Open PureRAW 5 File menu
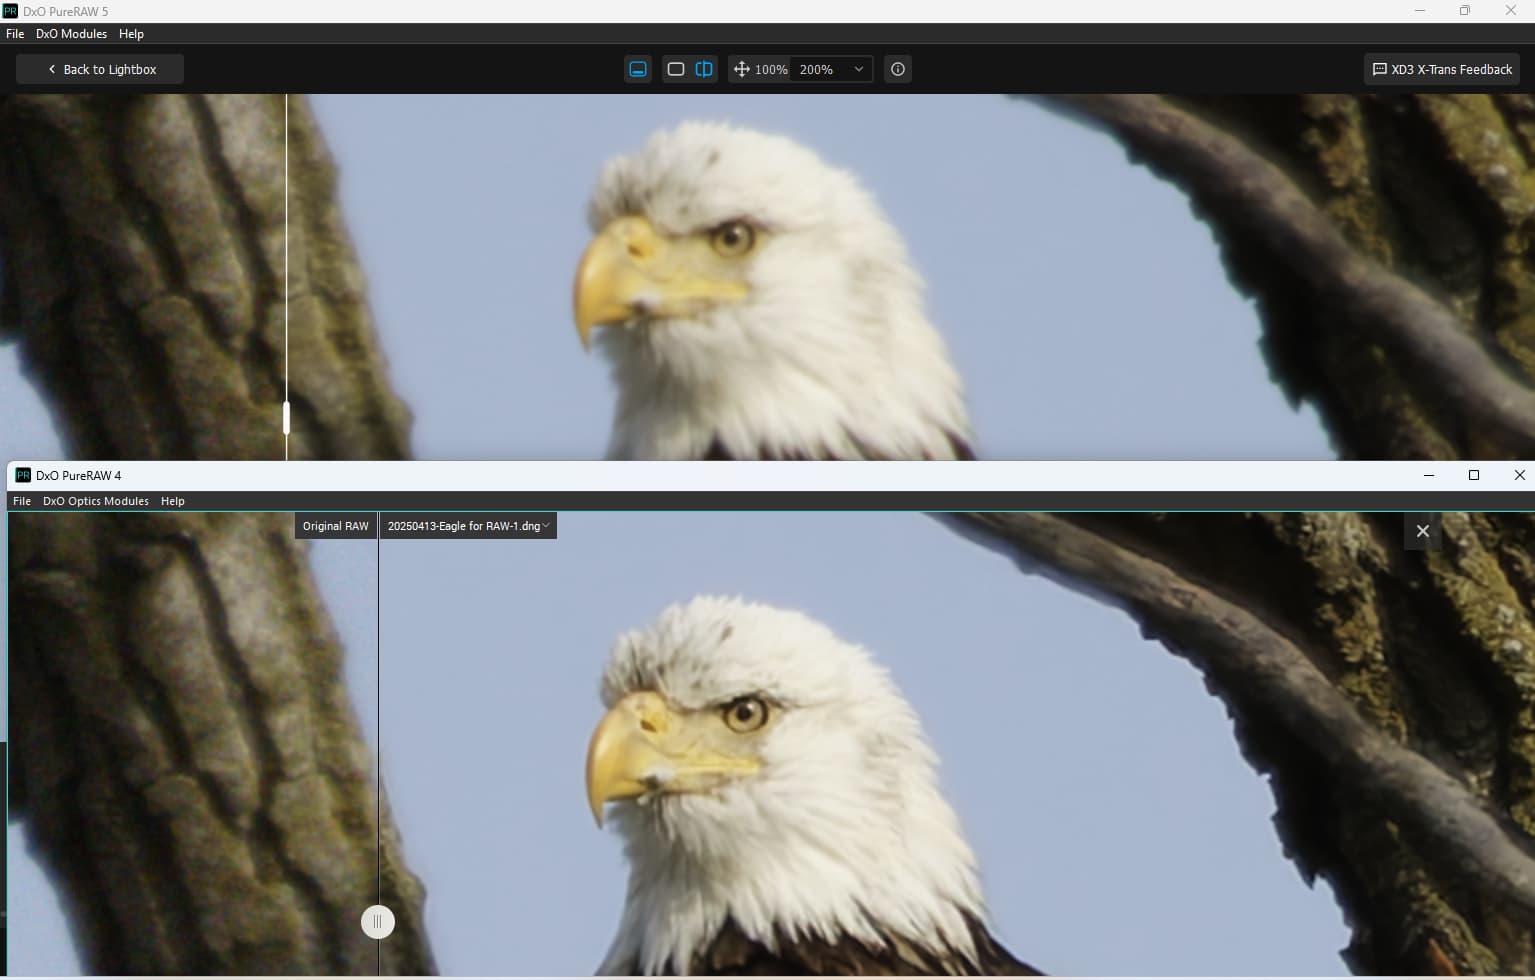This screenshot has height=980, width=1535. click(x=15, y=34)
